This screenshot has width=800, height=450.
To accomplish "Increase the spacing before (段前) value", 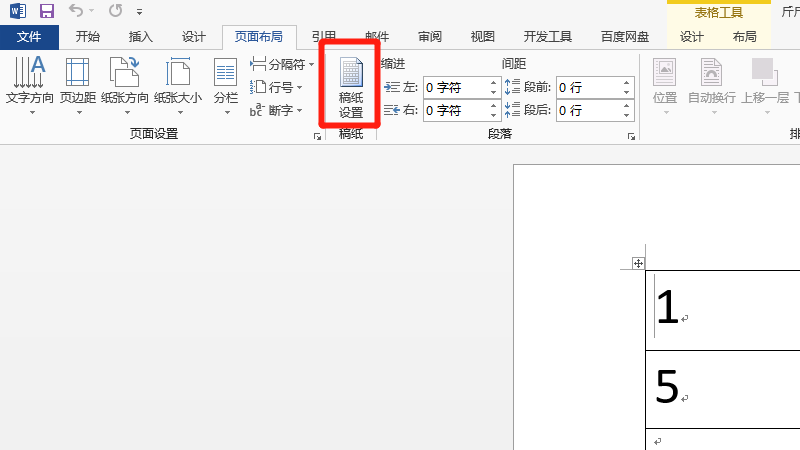I will tap(628, 82).
